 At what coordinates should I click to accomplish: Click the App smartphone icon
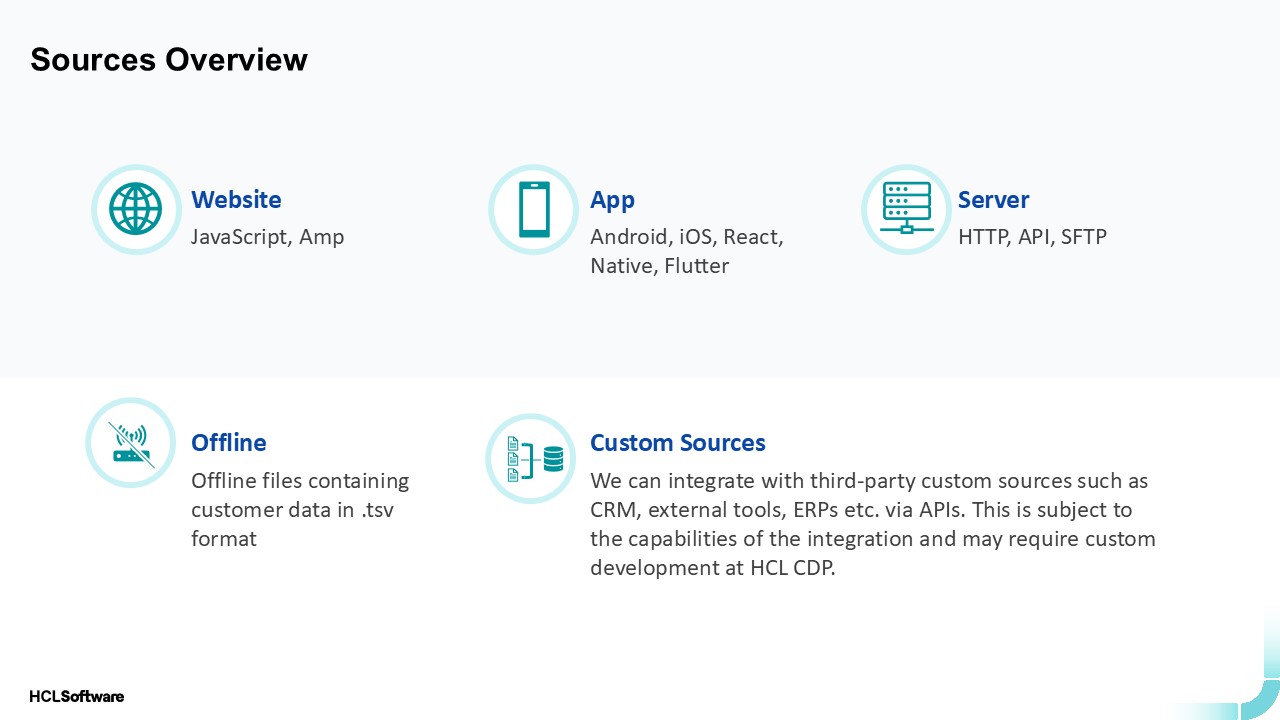pyautogui.click(x=533, y=209)
